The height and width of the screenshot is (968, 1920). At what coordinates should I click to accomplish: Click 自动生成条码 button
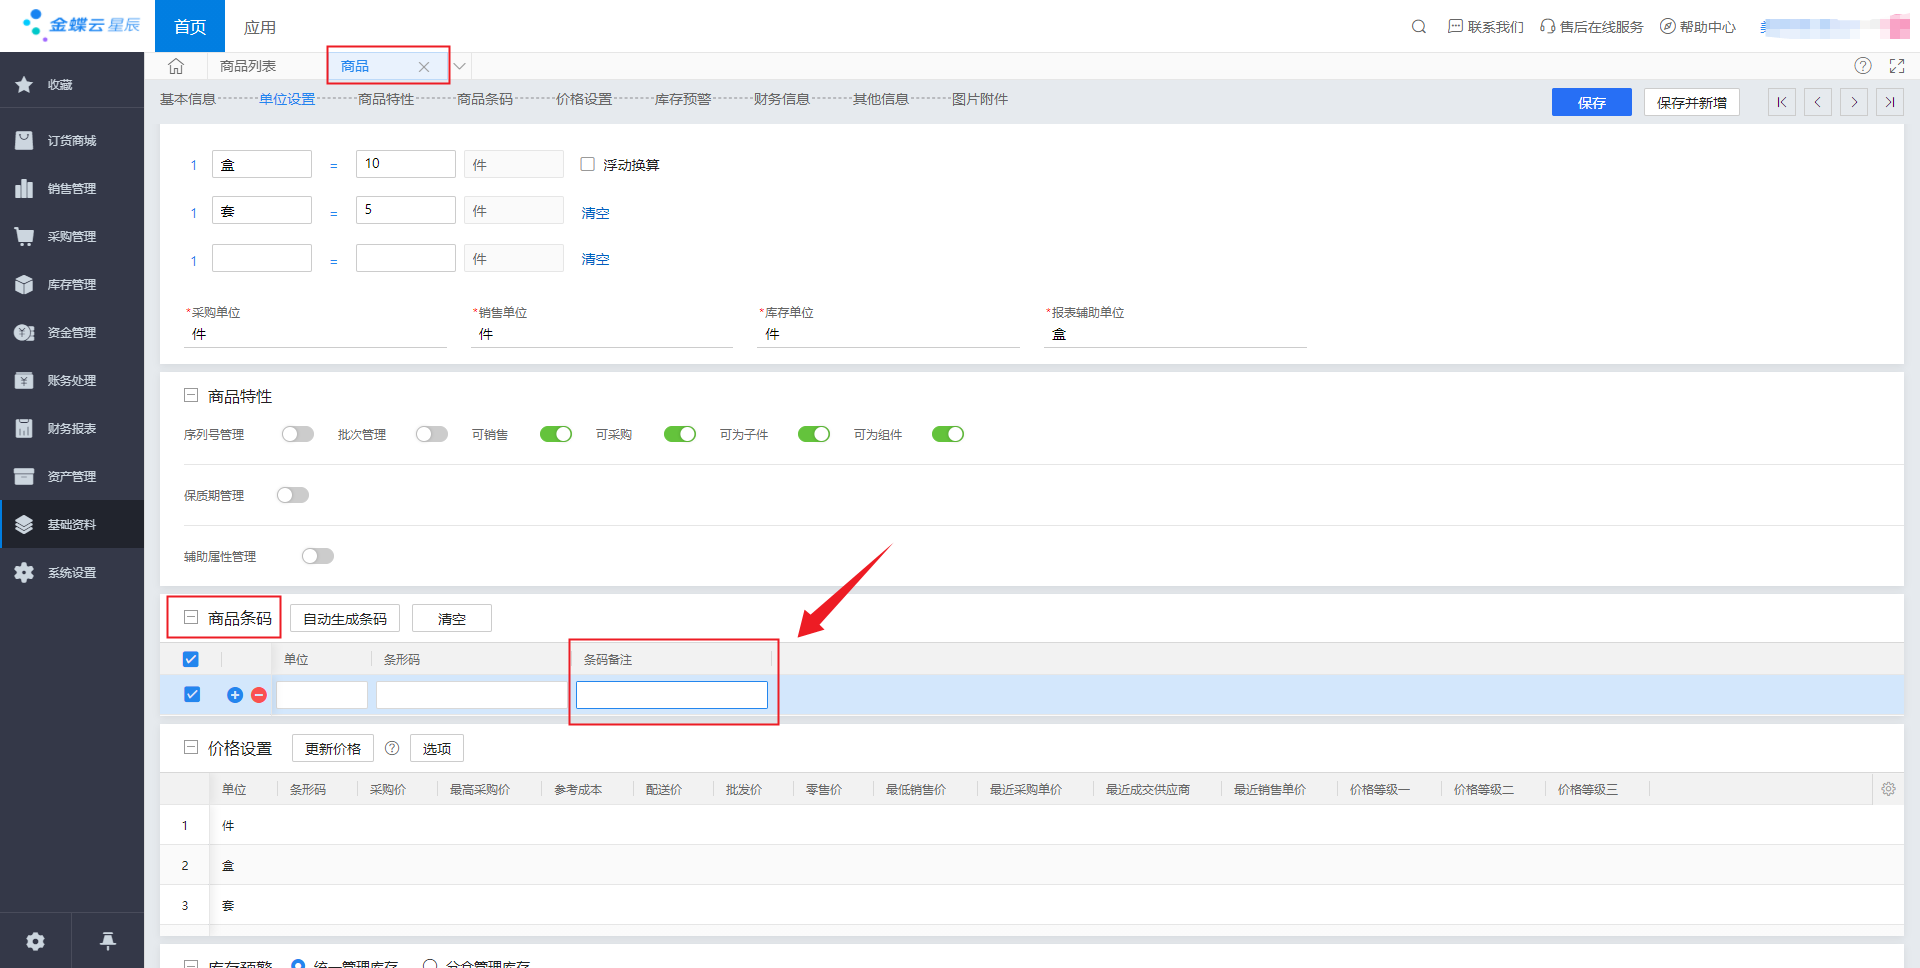click(x=345, y=619)
